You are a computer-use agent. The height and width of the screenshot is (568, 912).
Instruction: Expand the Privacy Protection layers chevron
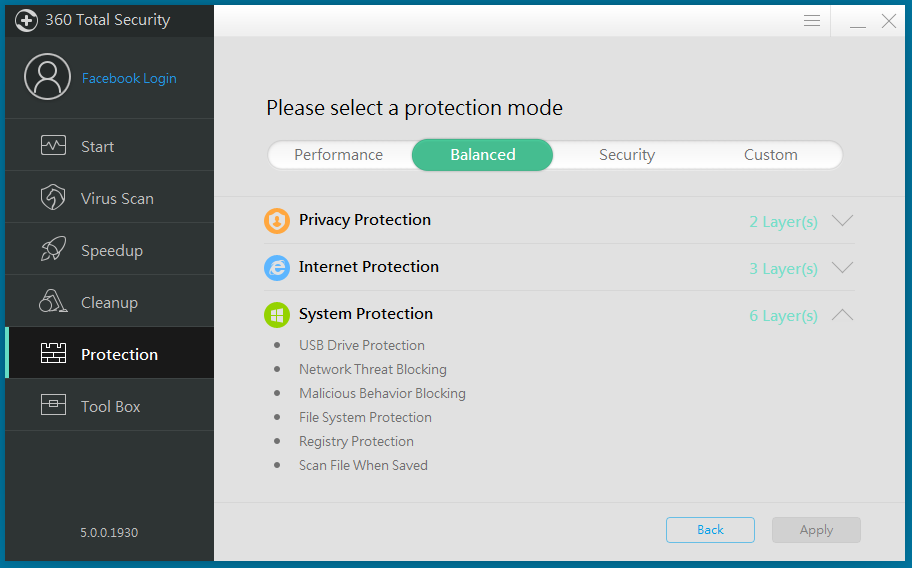[x=842, y=221]
